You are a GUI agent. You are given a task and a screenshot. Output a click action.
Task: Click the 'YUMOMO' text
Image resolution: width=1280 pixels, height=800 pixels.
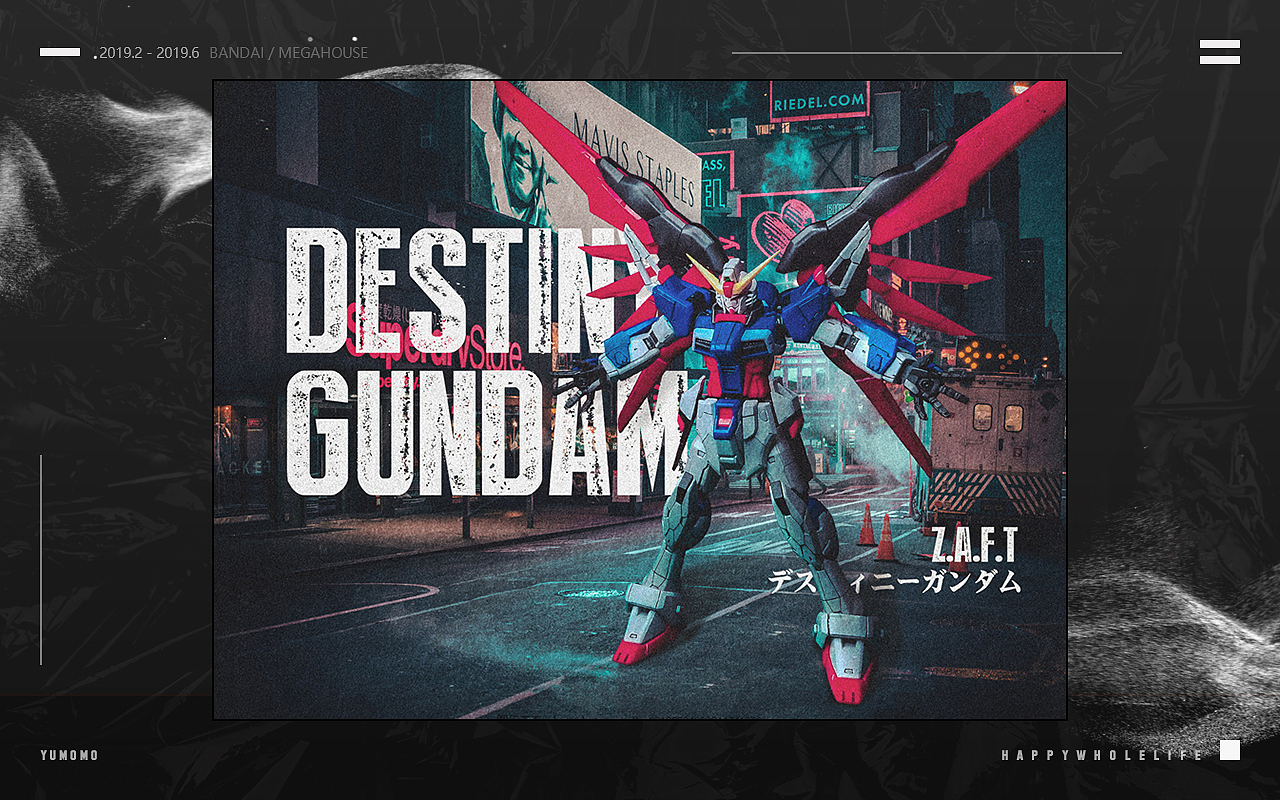[x=70, y=755]
